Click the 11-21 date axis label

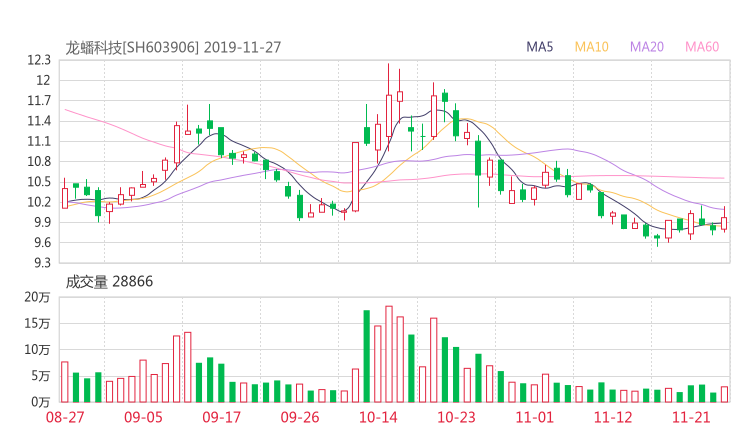coord(691,417)
